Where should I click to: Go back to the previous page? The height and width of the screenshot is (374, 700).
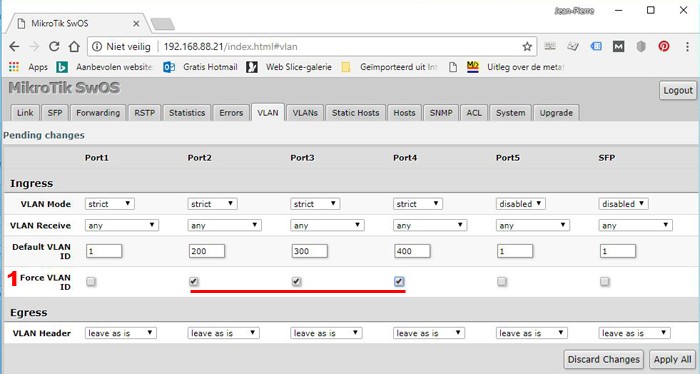pos(14,46)
